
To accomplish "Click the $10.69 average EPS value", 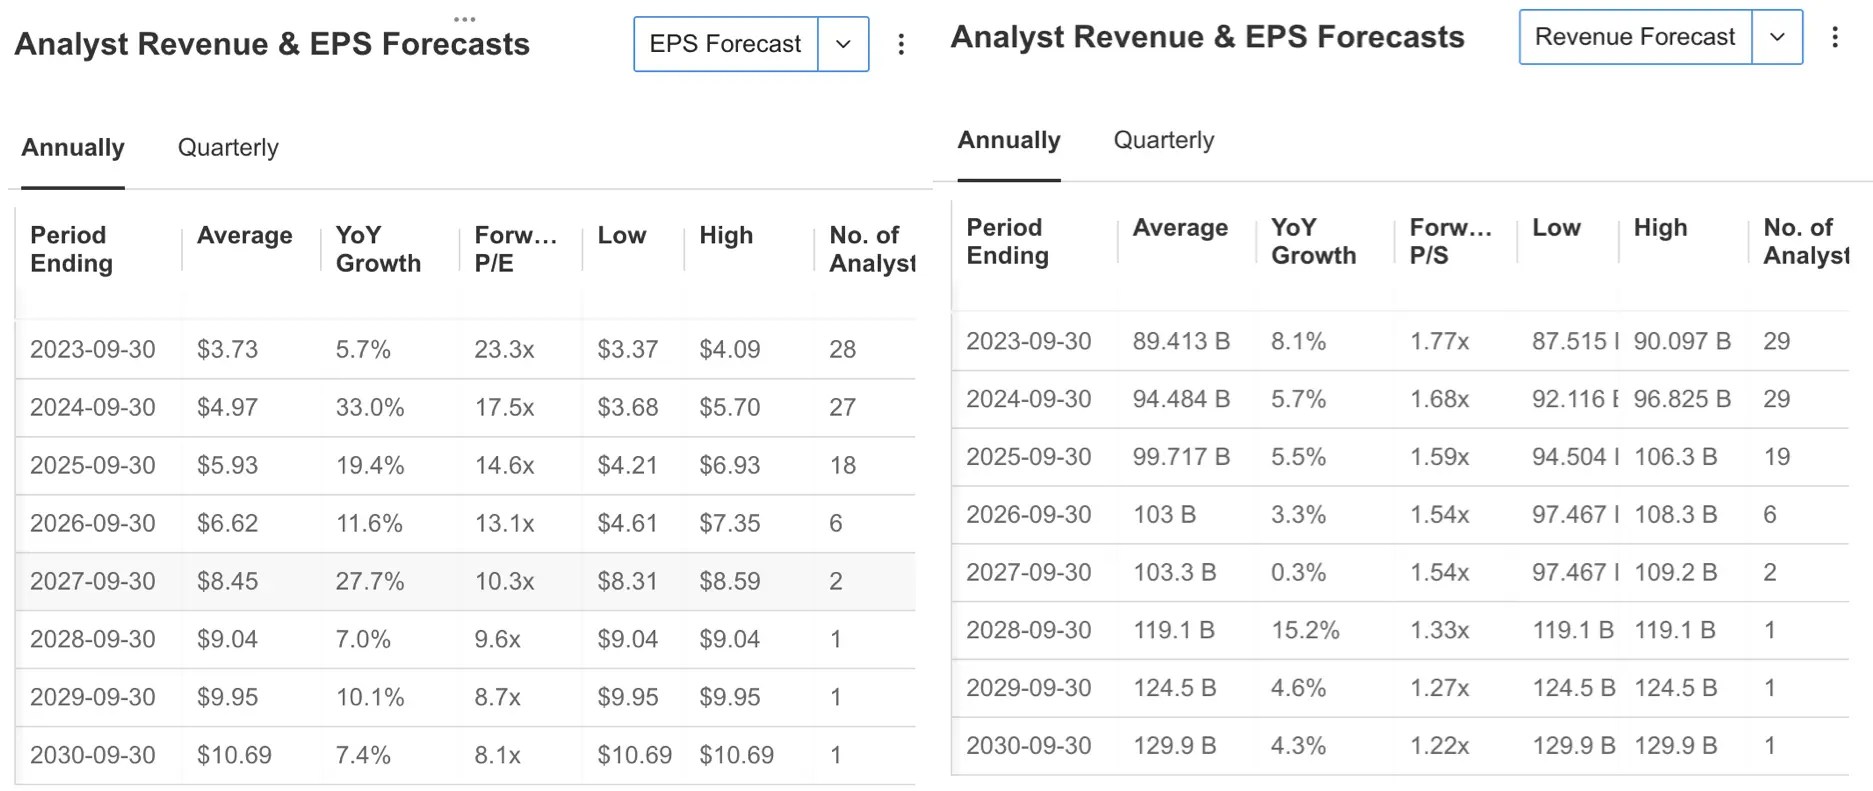I will (234, 755).
